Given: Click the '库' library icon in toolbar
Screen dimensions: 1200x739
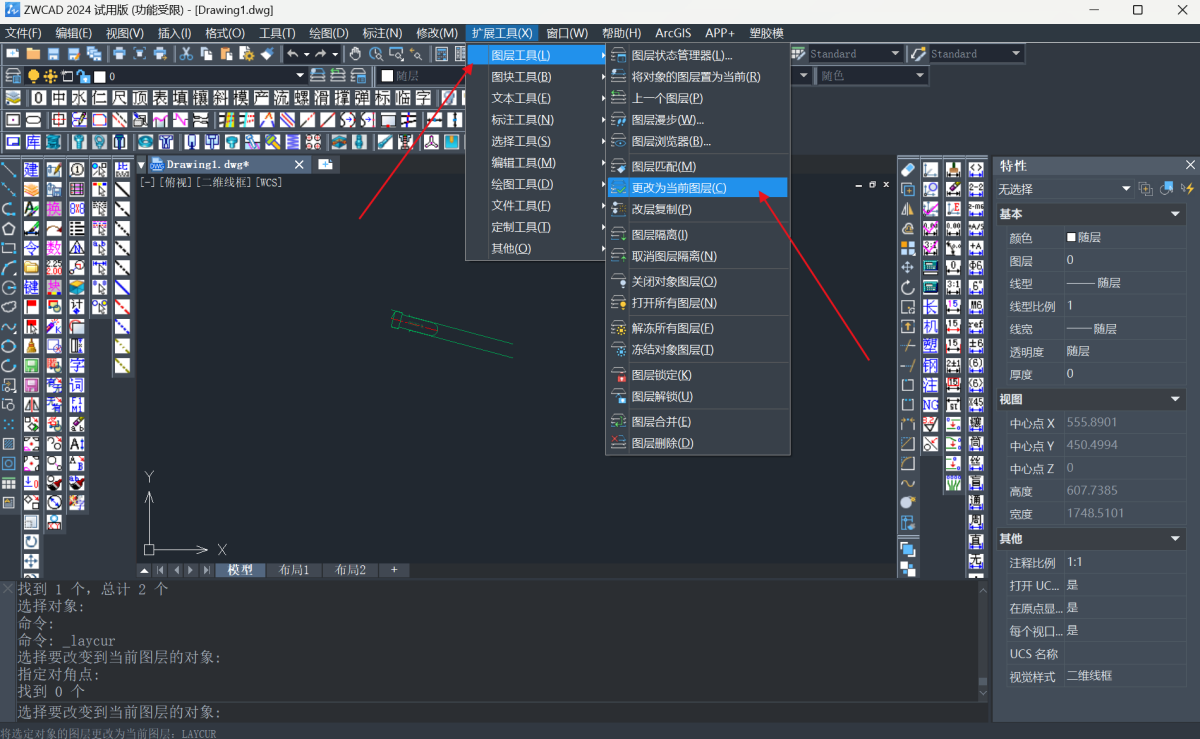Looking at the screenshot, I should 33,142.
